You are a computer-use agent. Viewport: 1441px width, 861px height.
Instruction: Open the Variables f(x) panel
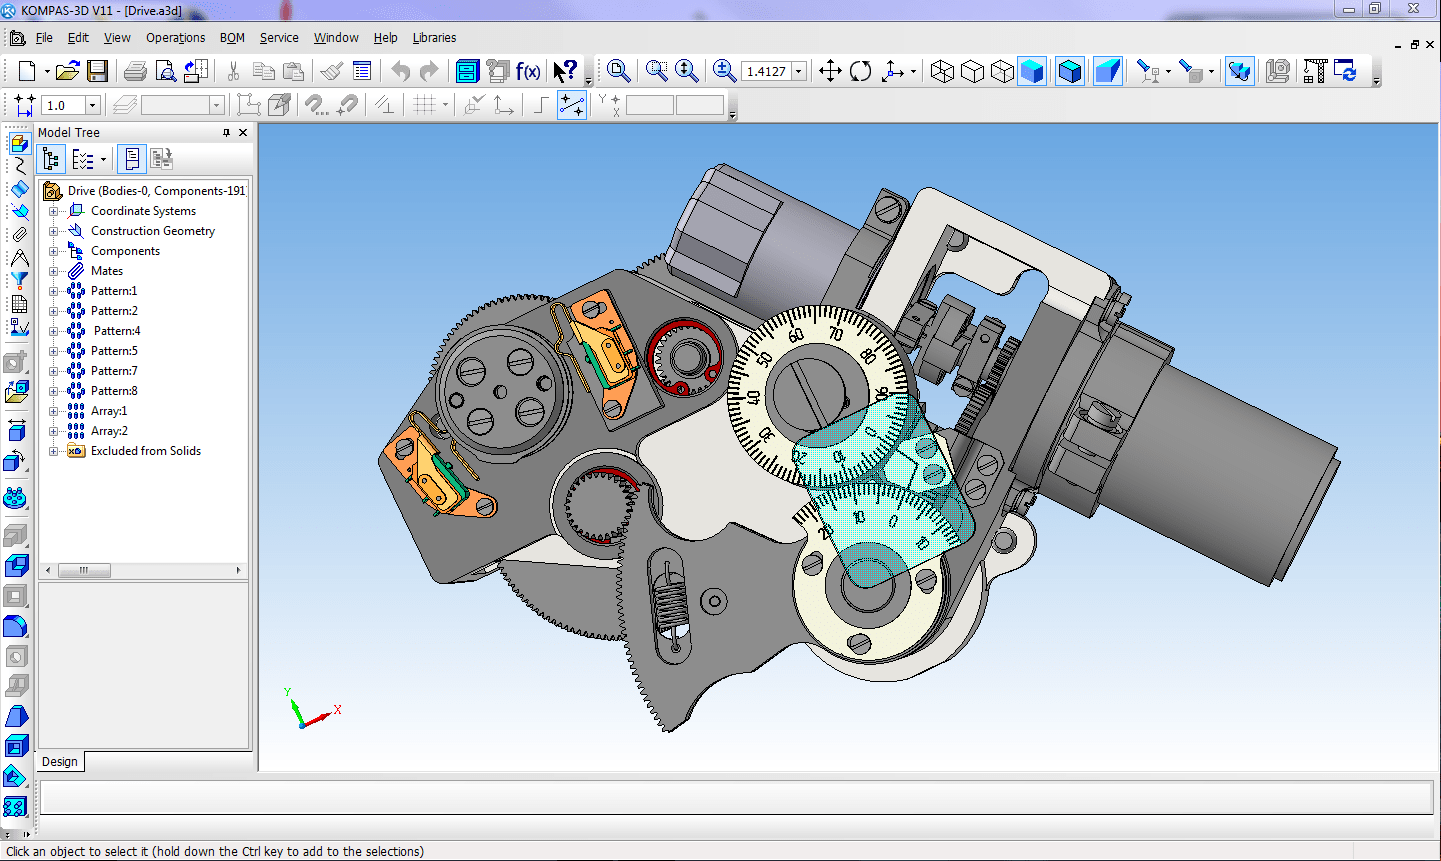[x=527, y=71]
